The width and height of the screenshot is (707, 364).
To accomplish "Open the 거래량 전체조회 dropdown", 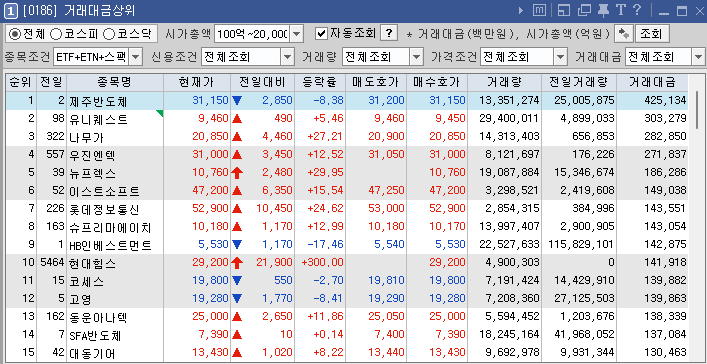I will click(415, 57).
